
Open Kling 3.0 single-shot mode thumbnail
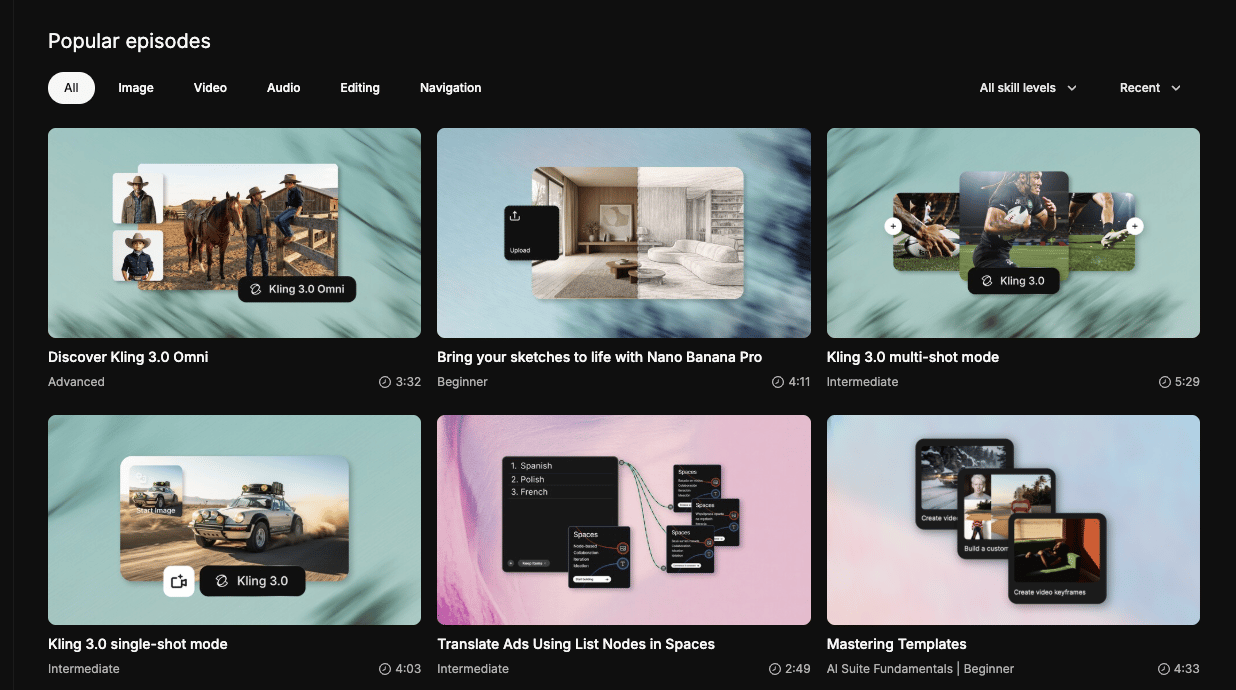point(235,520)
